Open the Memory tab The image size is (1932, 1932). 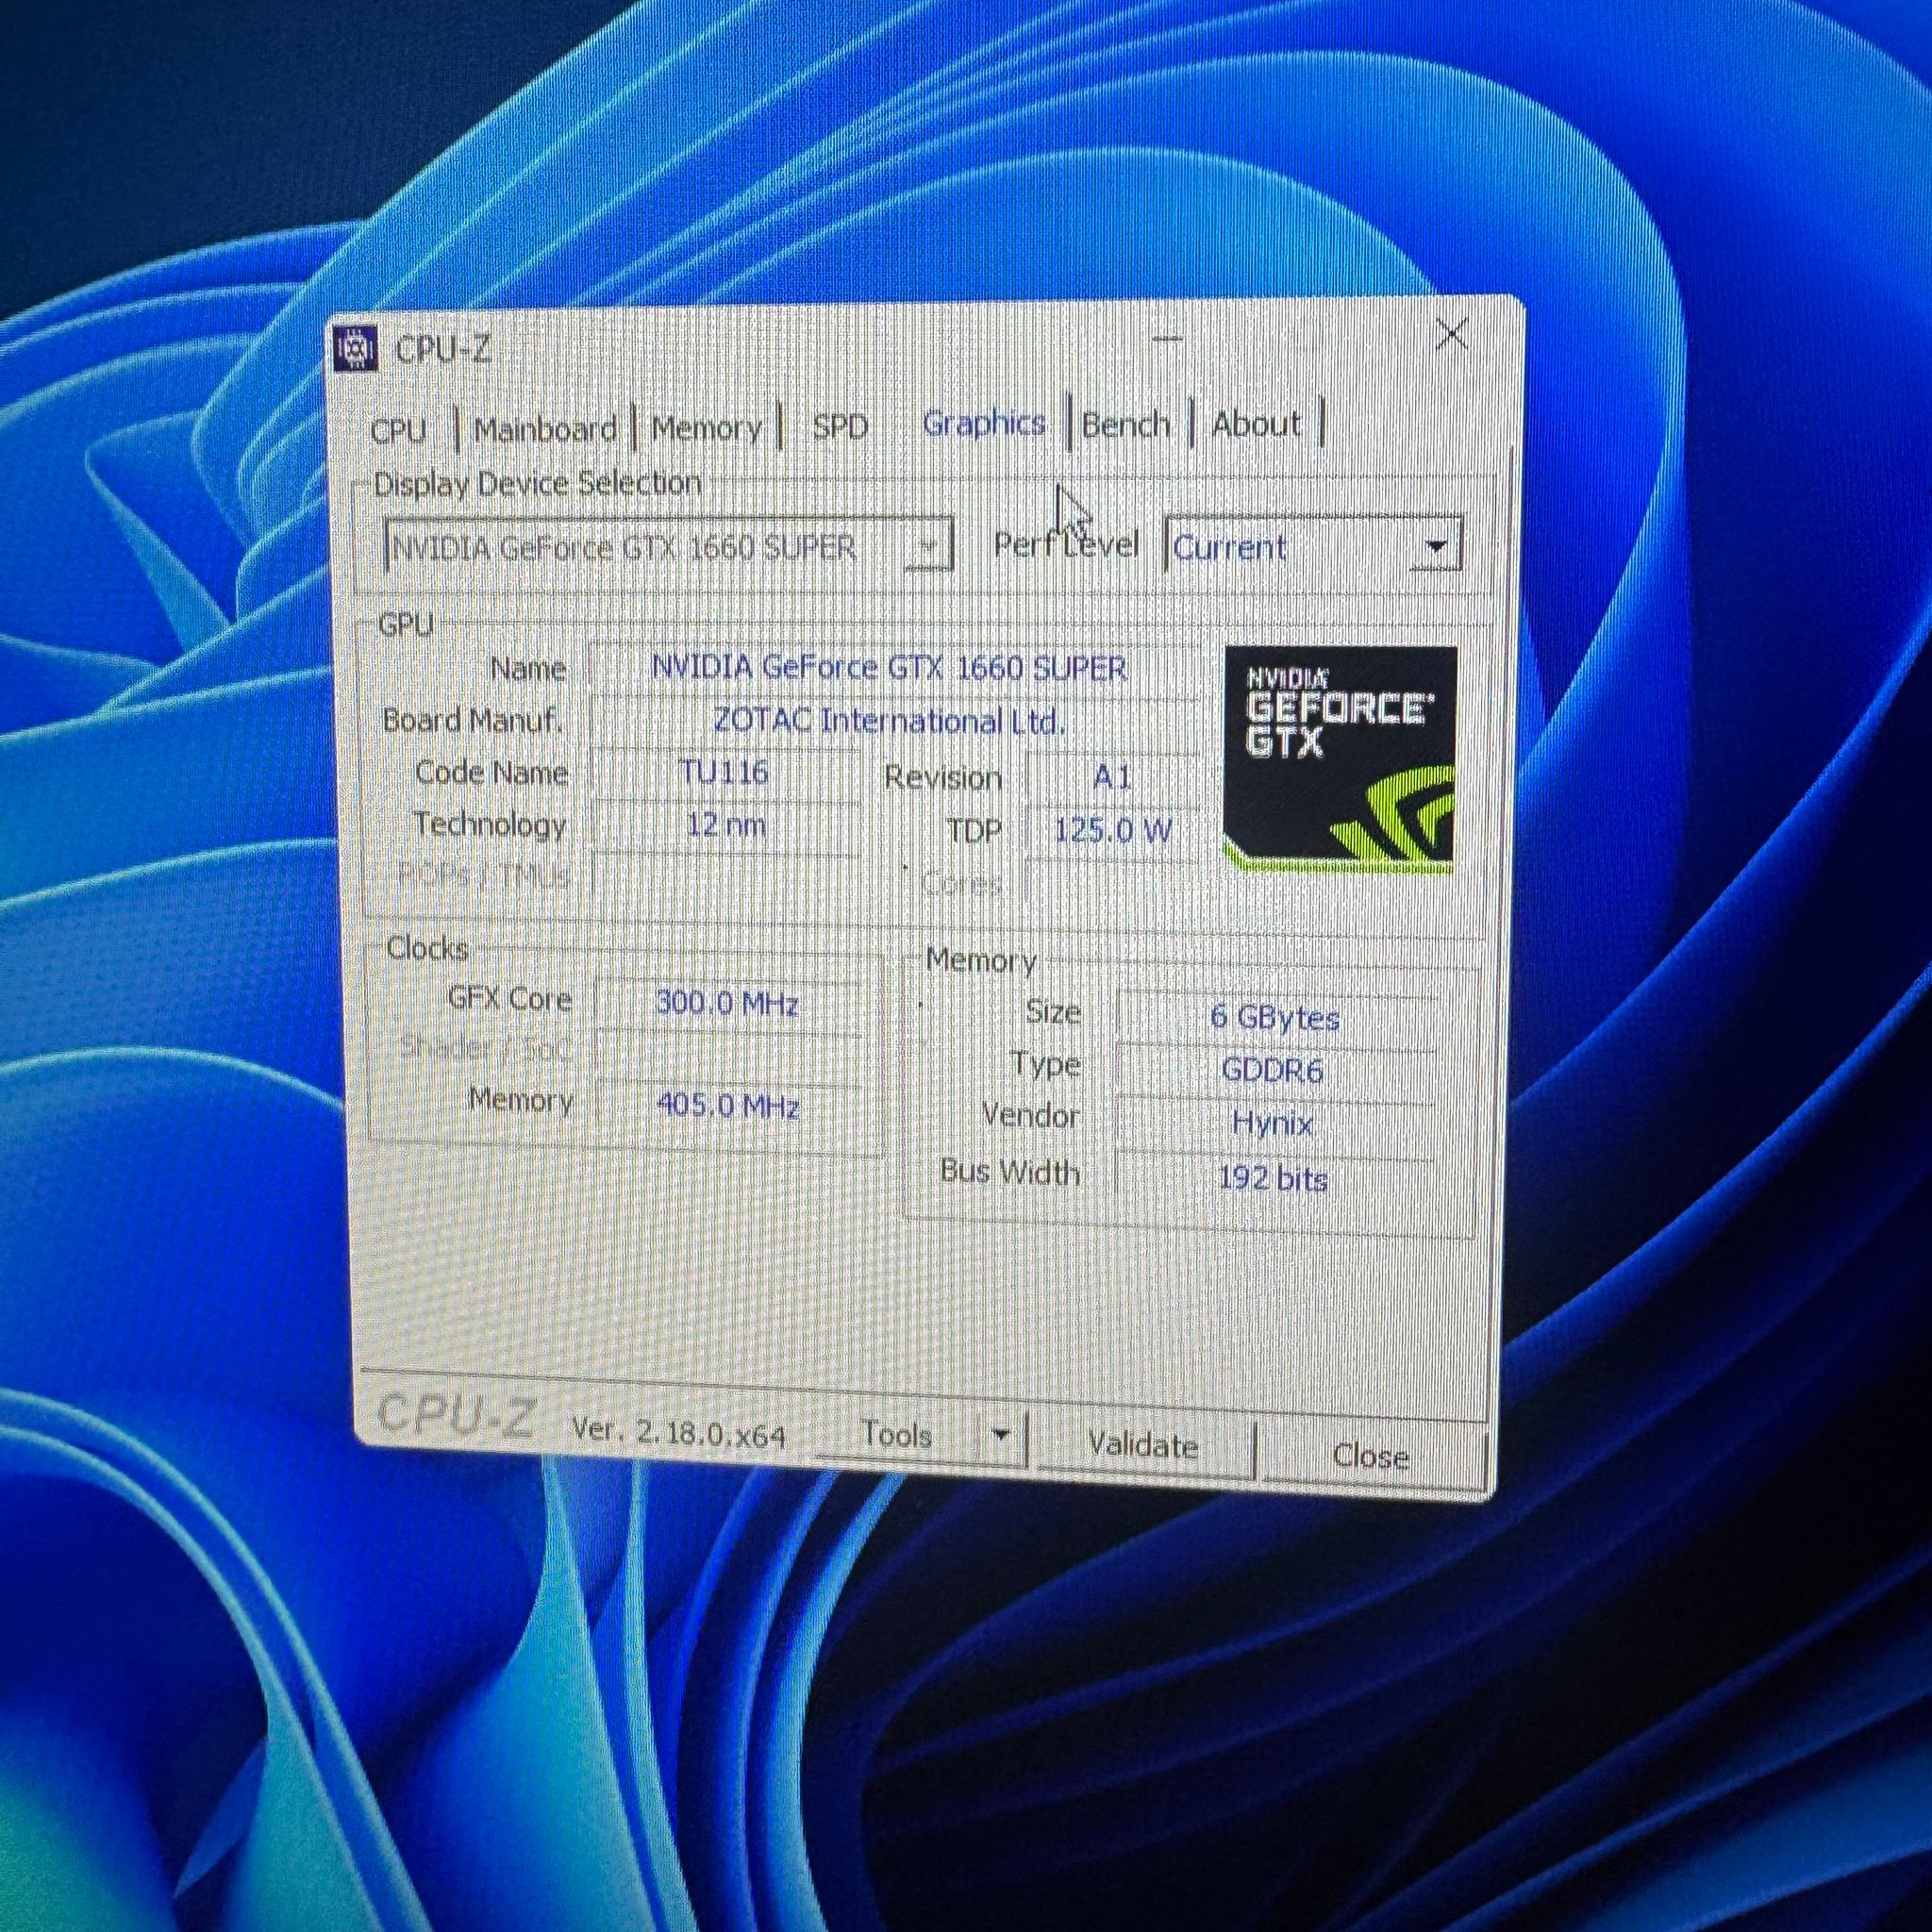tap(706, 428)
